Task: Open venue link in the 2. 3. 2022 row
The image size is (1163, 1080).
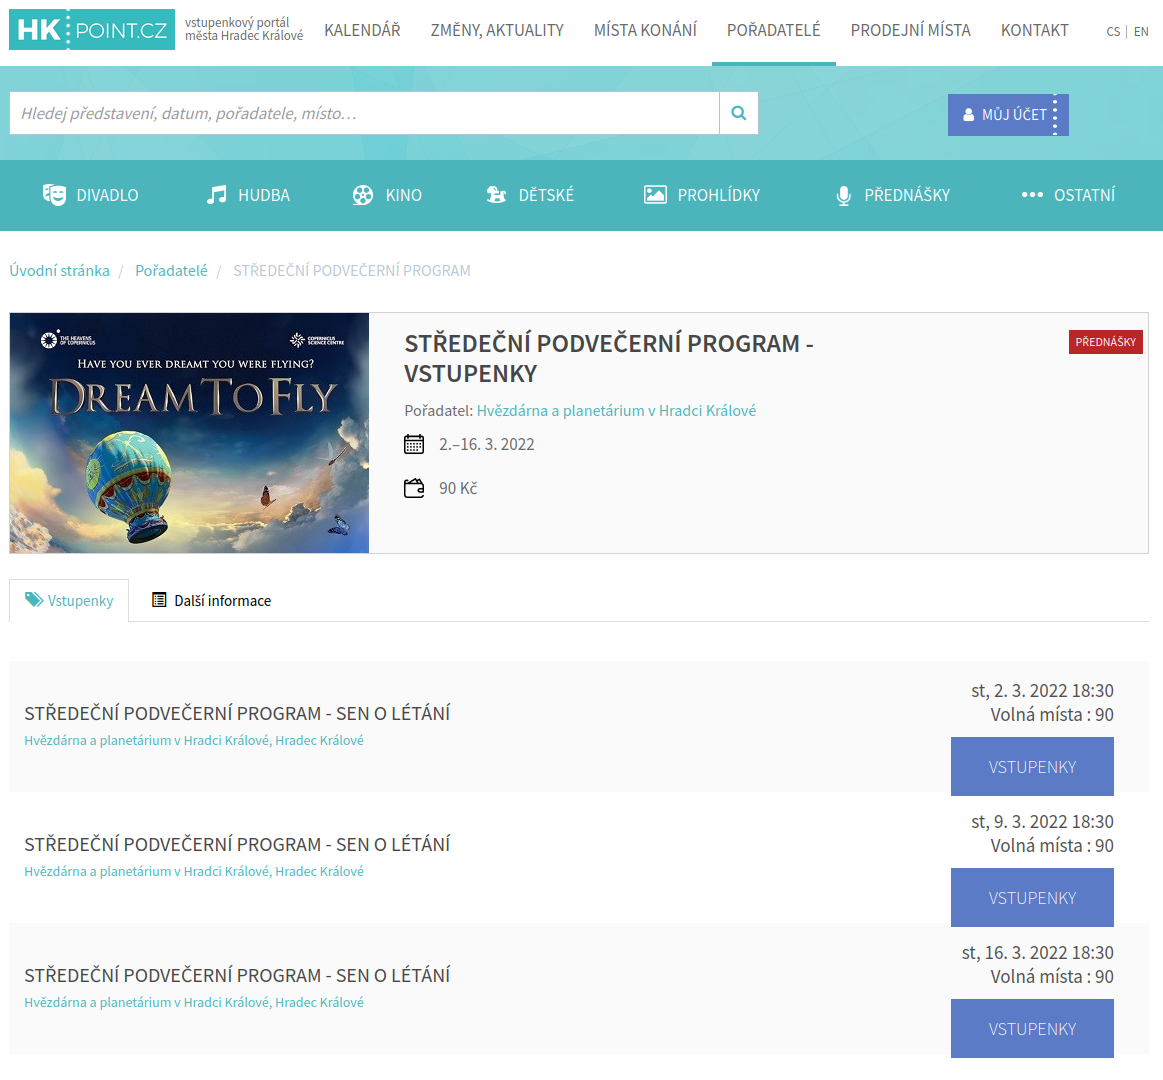Action: [194, 740]
